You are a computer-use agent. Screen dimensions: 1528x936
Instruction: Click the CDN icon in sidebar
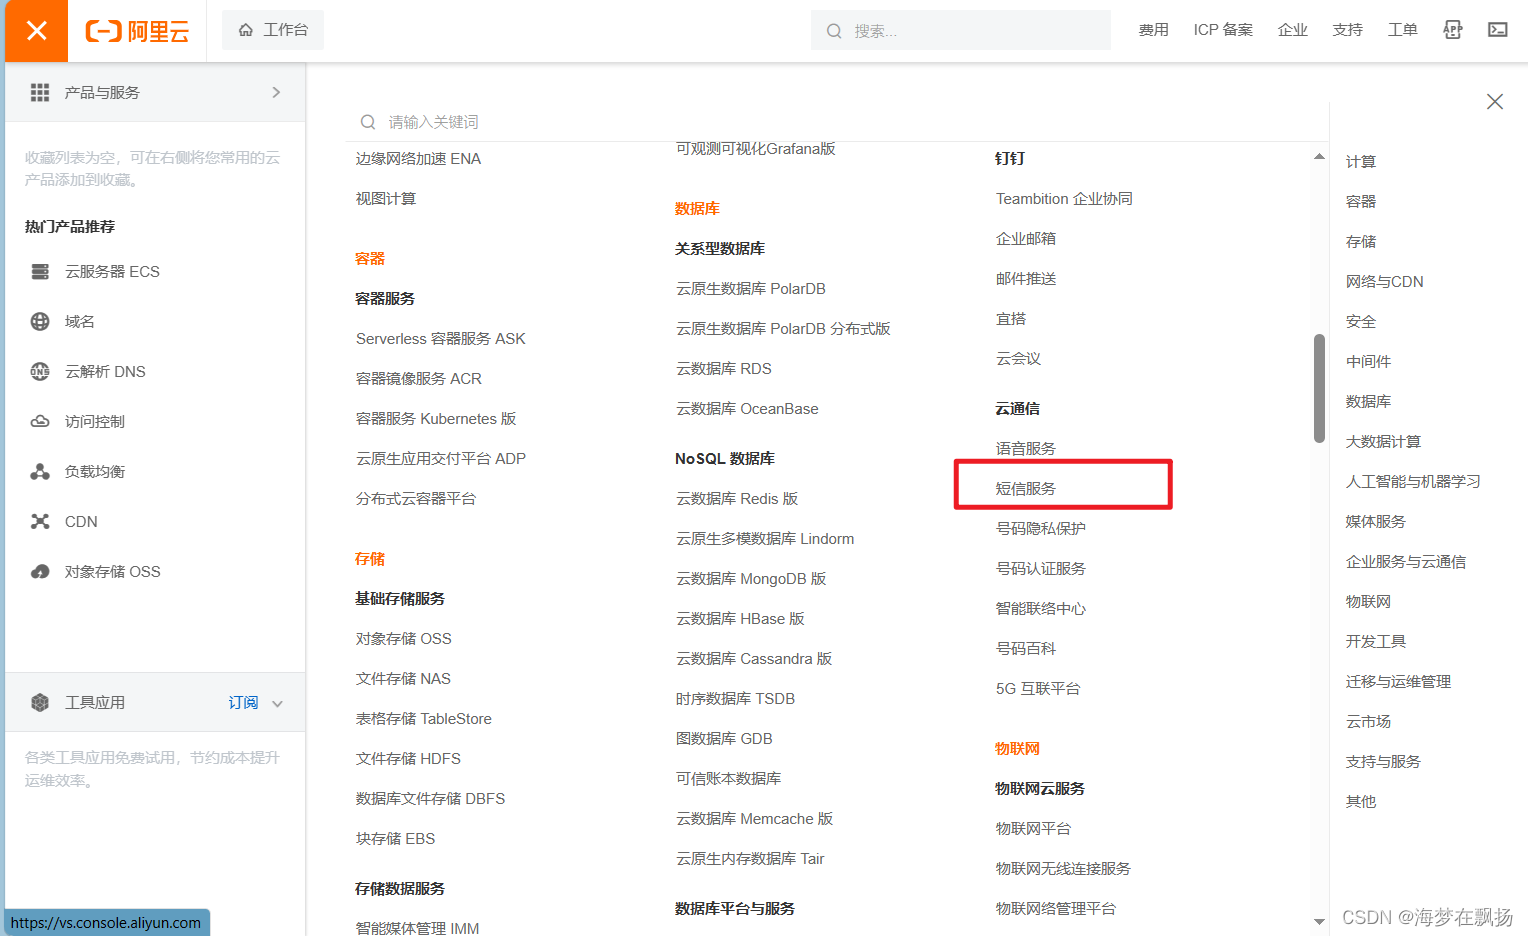[x=40, y=521]
